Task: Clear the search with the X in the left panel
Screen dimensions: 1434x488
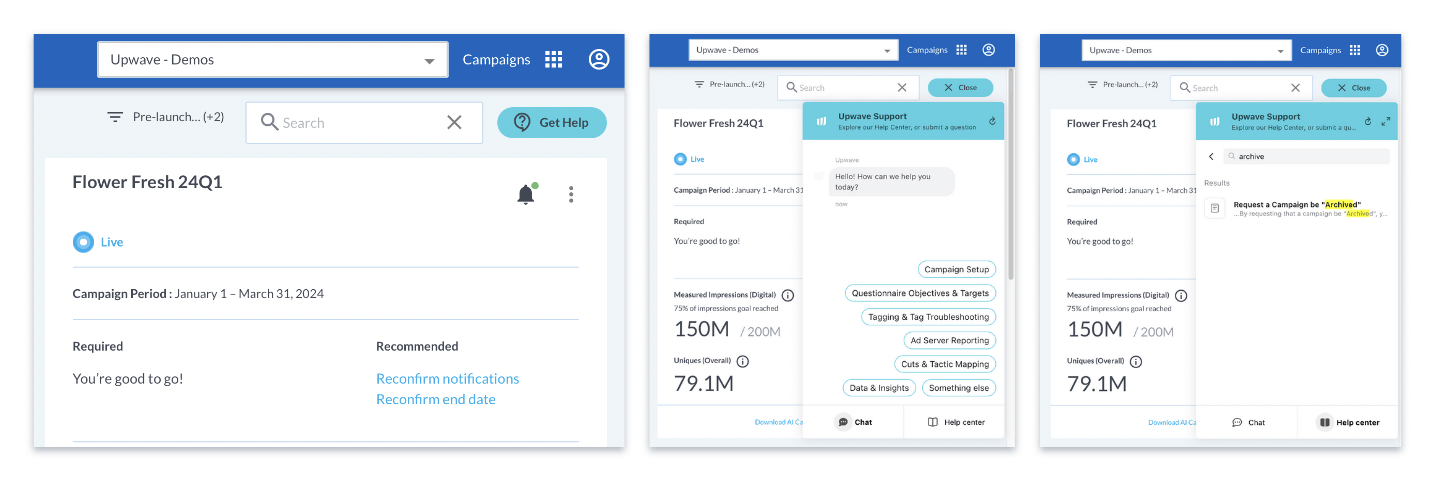Action: [454, 123]
